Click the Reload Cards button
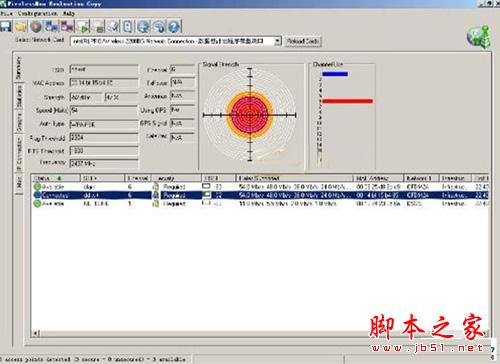500x364 pixels. [303, 41]
